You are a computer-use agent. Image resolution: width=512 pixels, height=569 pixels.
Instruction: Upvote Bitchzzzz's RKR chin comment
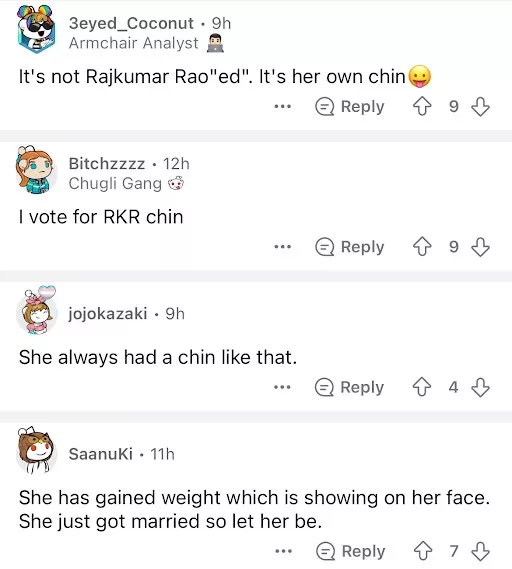[422, 247]
